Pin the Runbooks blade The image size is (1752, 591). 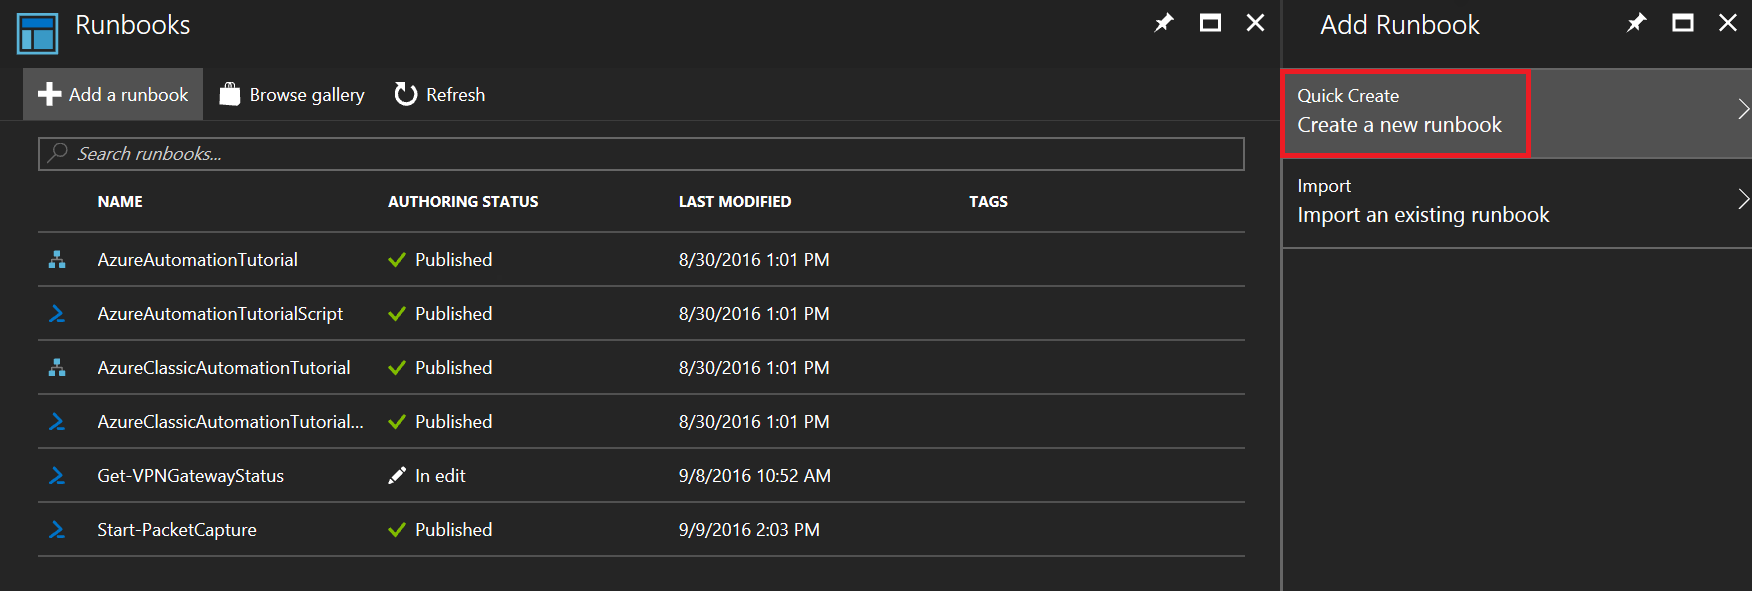tap(1164, 23)
